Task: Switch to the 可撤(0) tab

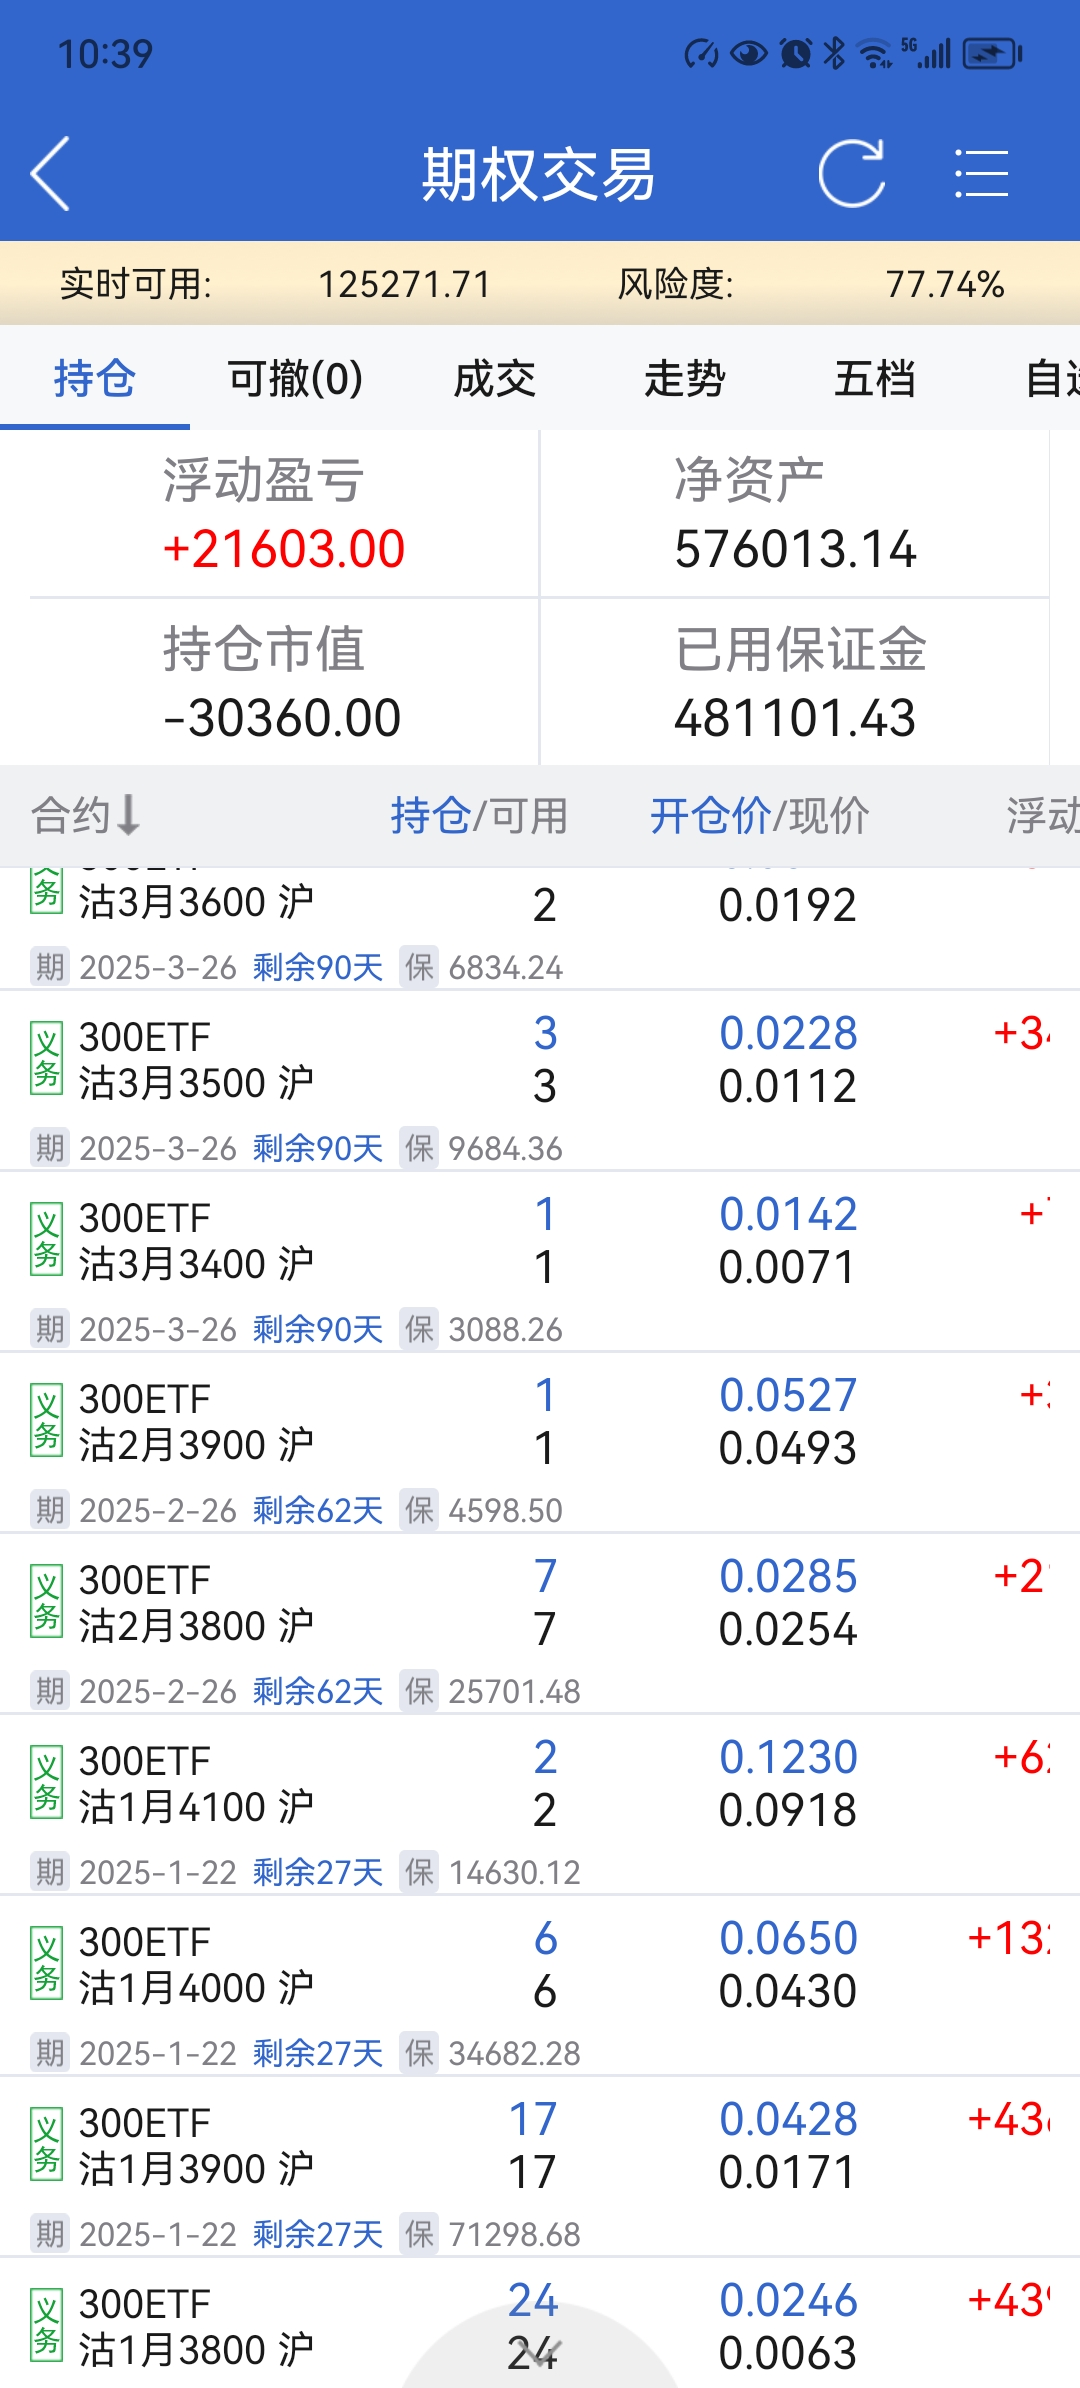Action: pyautogui.click(x=295, y=379)
